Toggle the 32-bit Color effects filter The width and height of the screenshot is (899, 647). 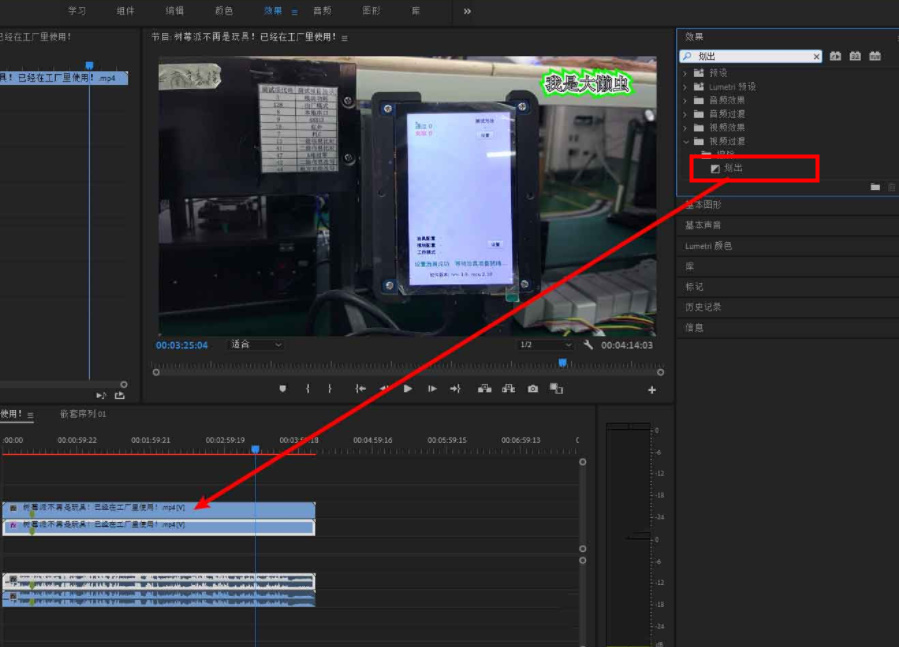(855, 57)
